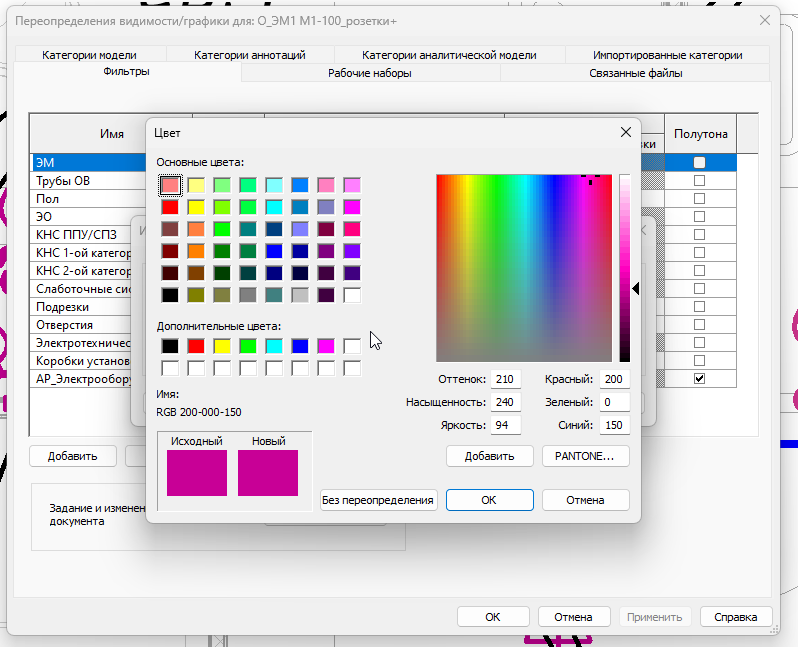798x647 pixels.
Task: Click the PANTONE... button
Action: tap(585, 456)
